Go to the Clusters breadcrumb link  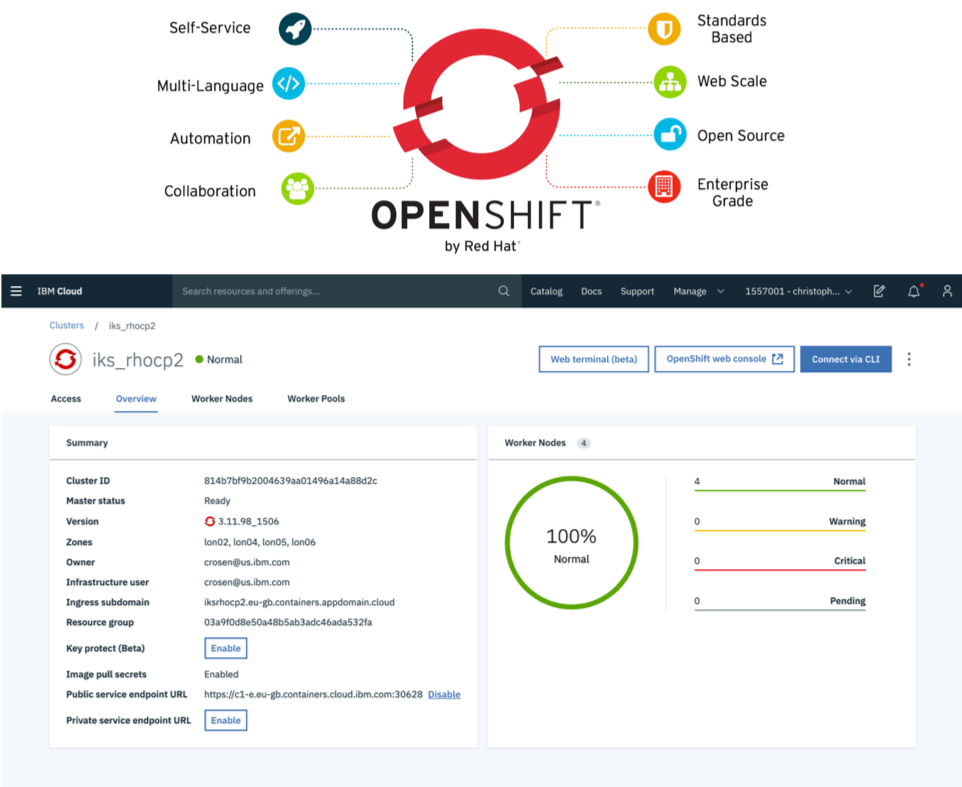[66, 325]
